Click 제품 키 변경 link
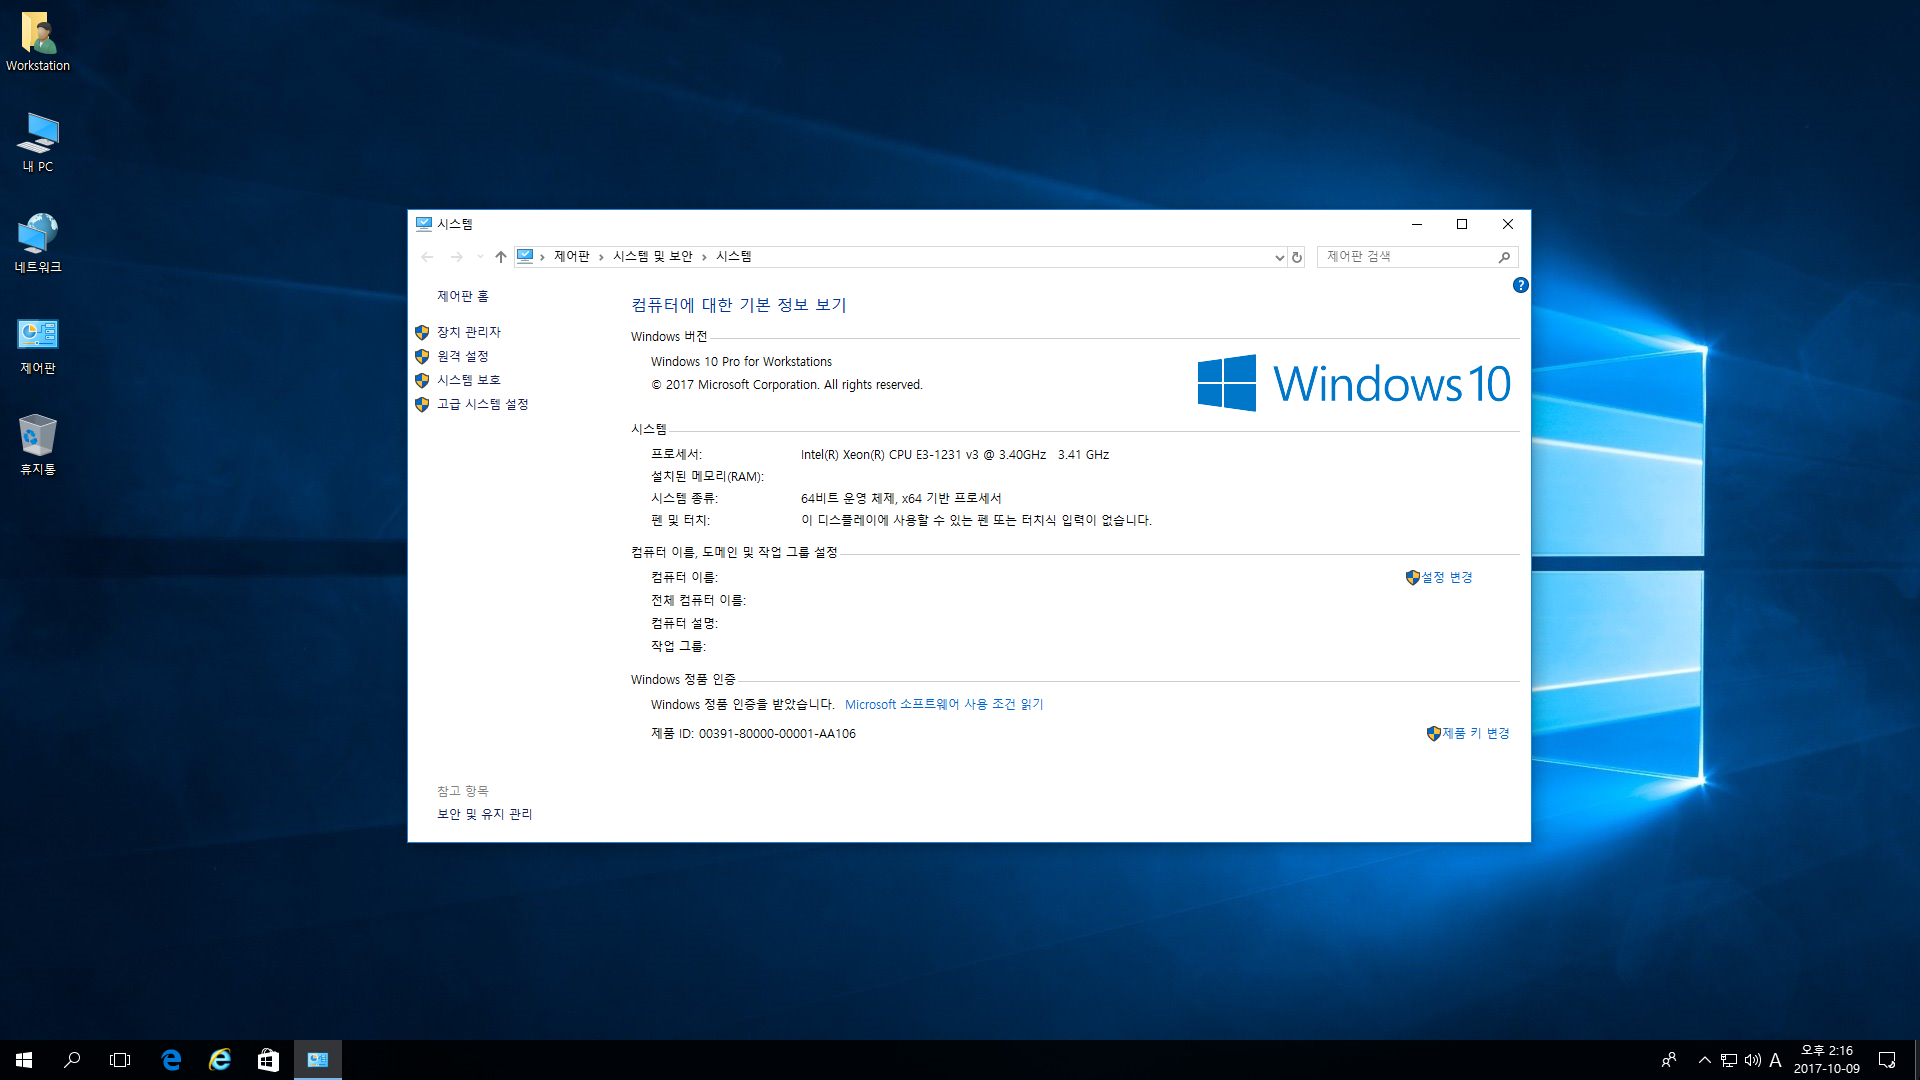 1476,733
